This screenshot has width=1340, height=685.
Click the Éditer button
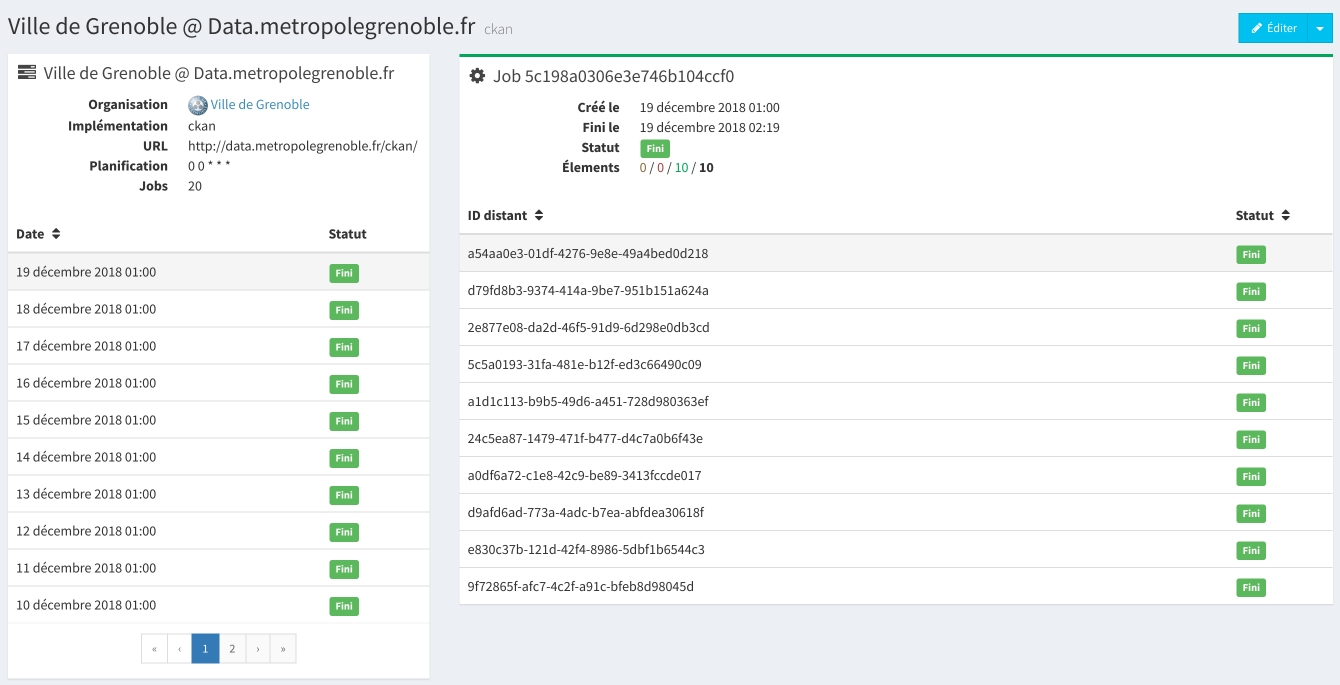[x=1272, y=28]
